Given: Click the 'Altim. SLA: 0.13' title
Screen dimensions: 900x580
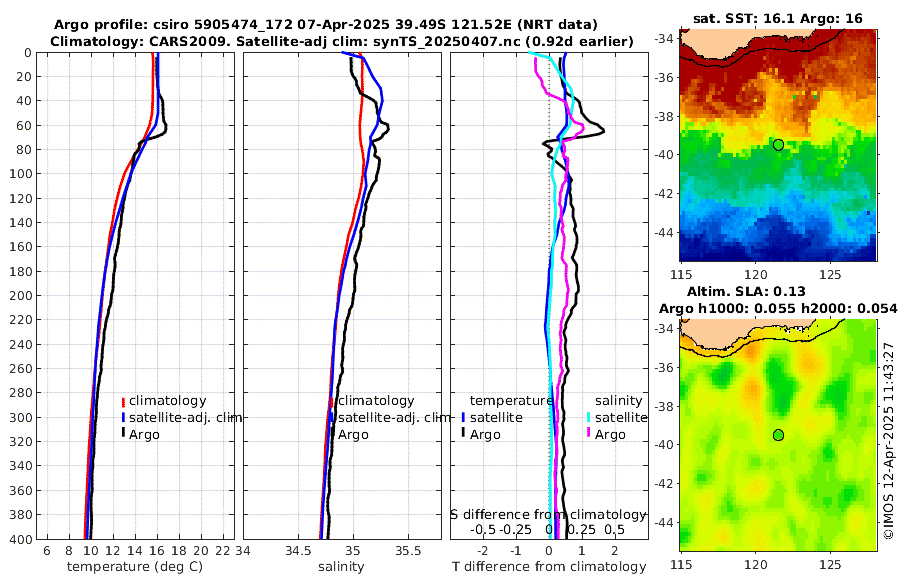Looking at the screenshot, I should pos(746,291).
